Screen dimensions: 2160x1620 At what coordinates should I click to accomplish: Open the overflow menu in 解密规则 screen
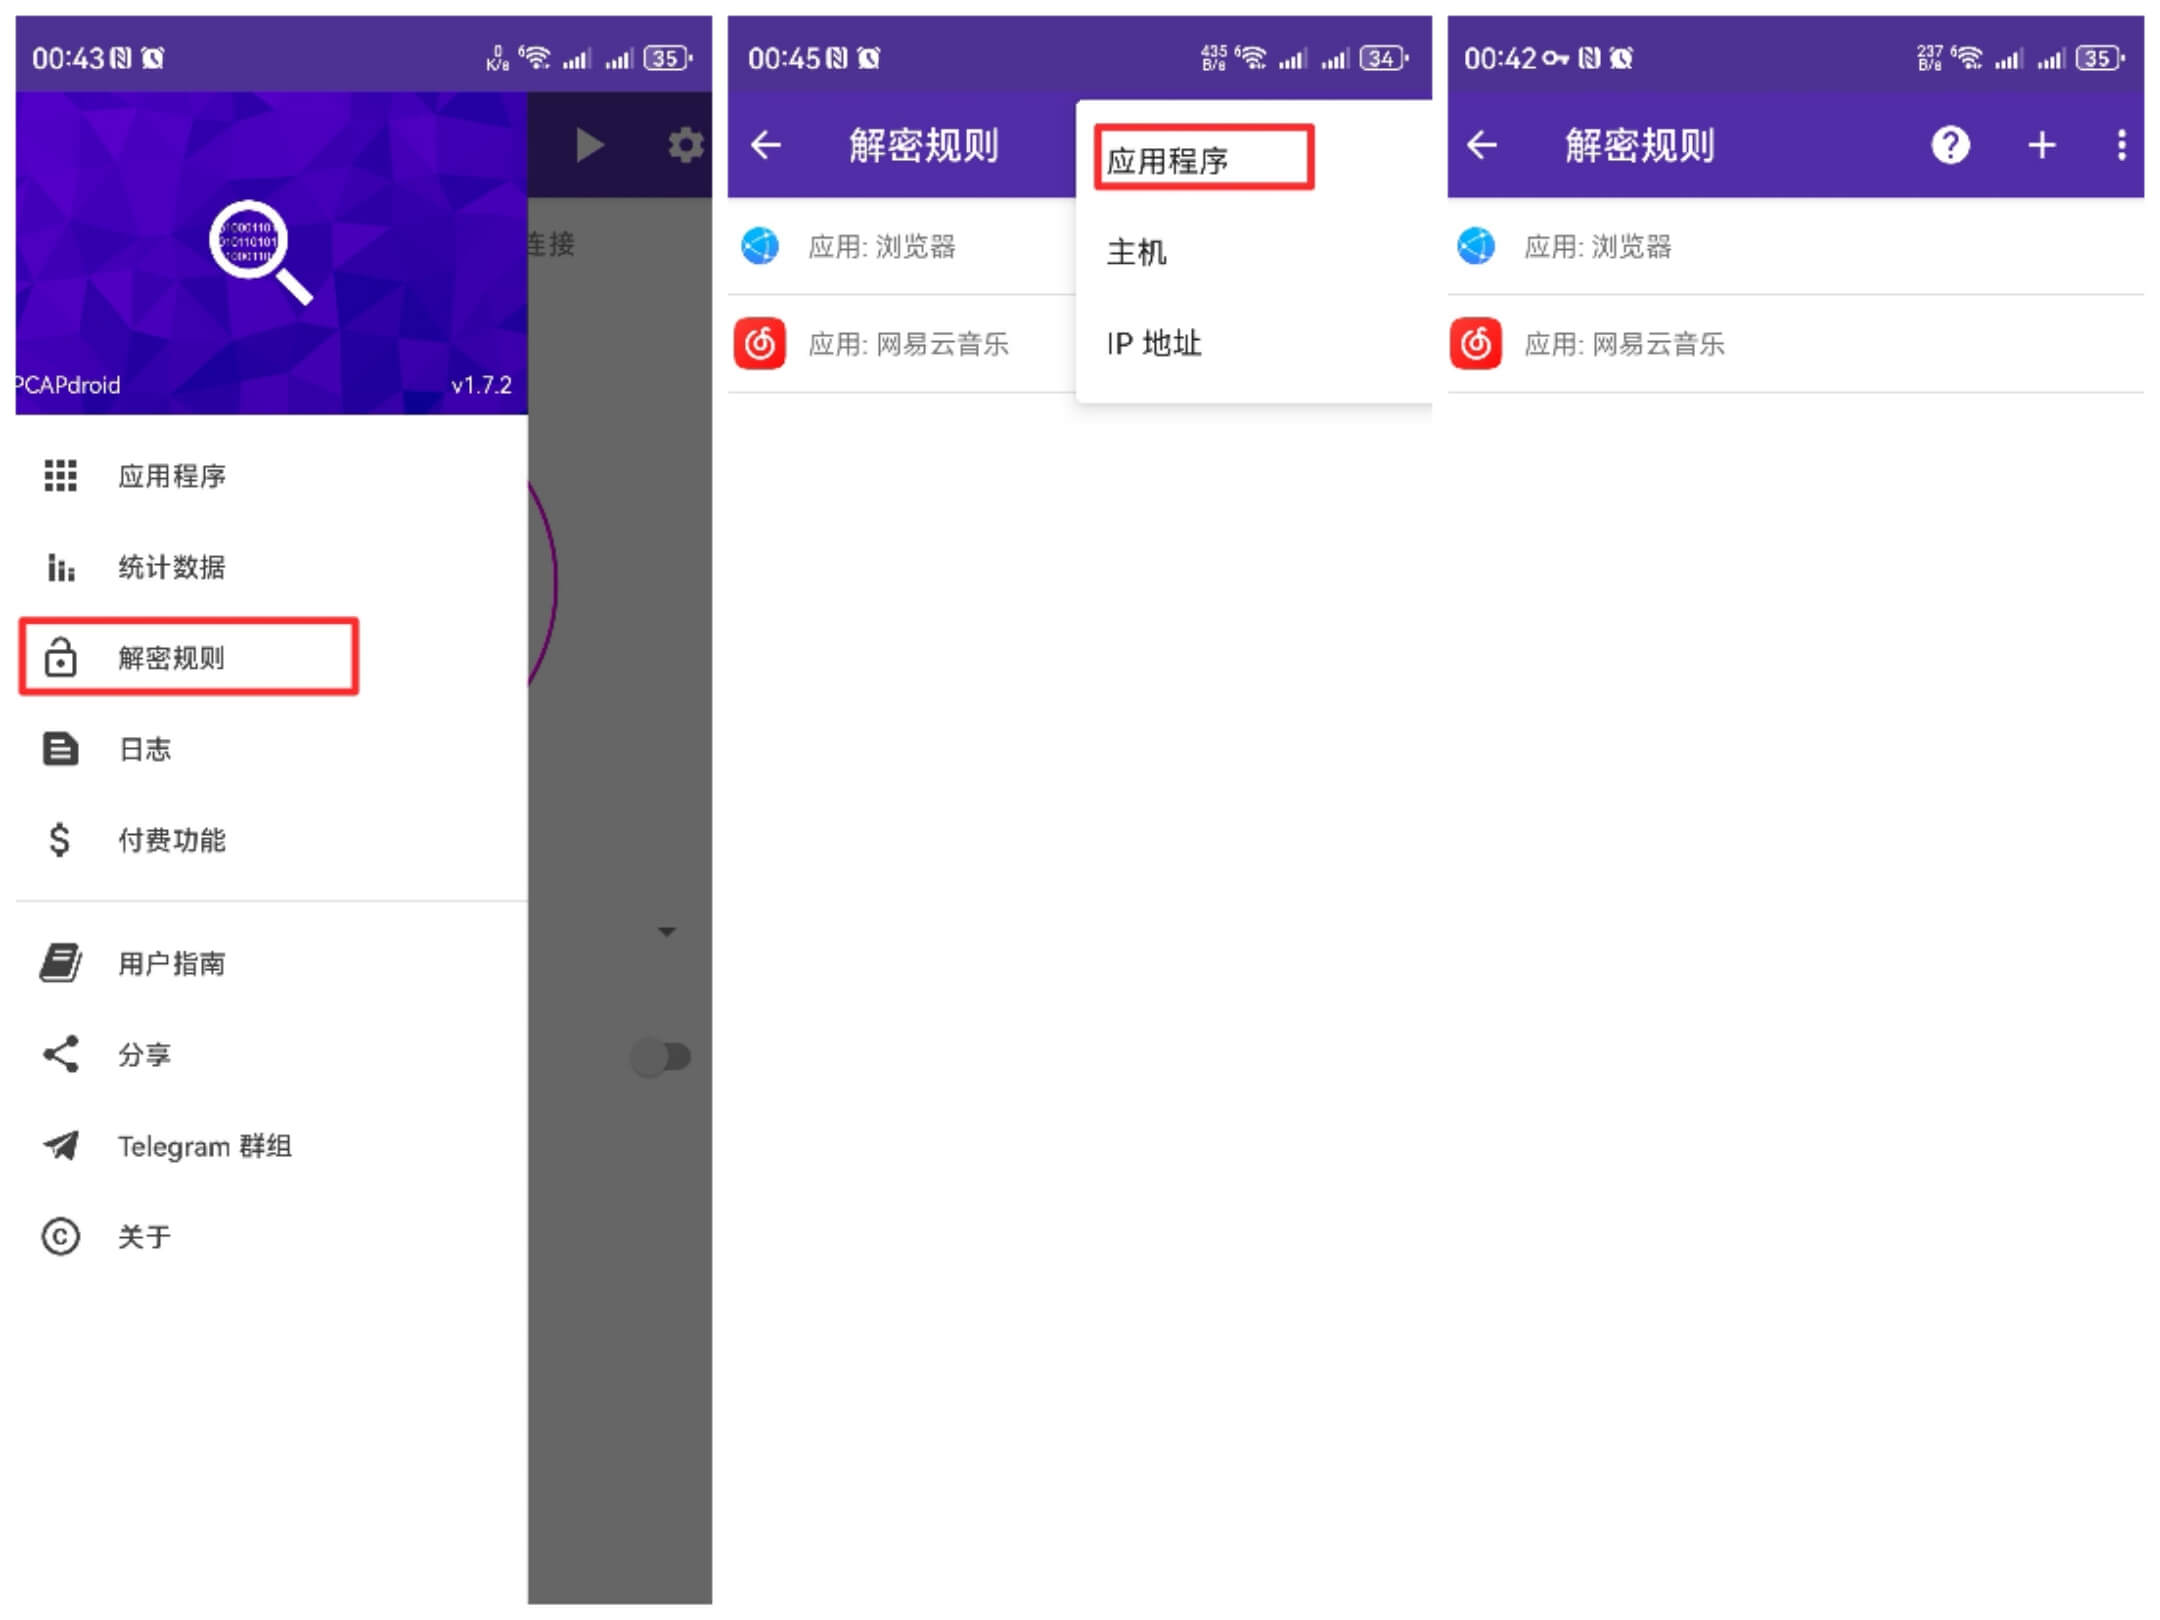(x=2120, y=145)
